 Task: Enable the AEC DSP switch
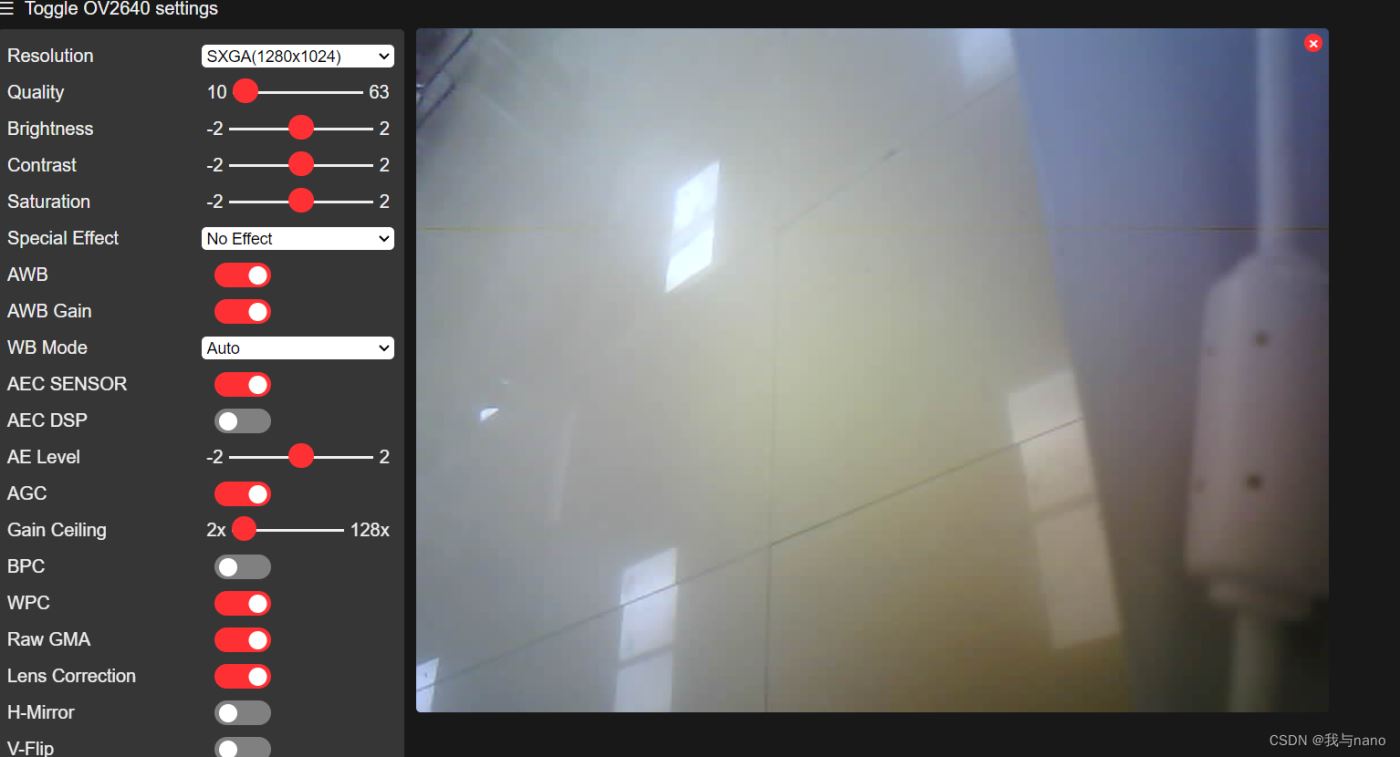tap(242, 421)
